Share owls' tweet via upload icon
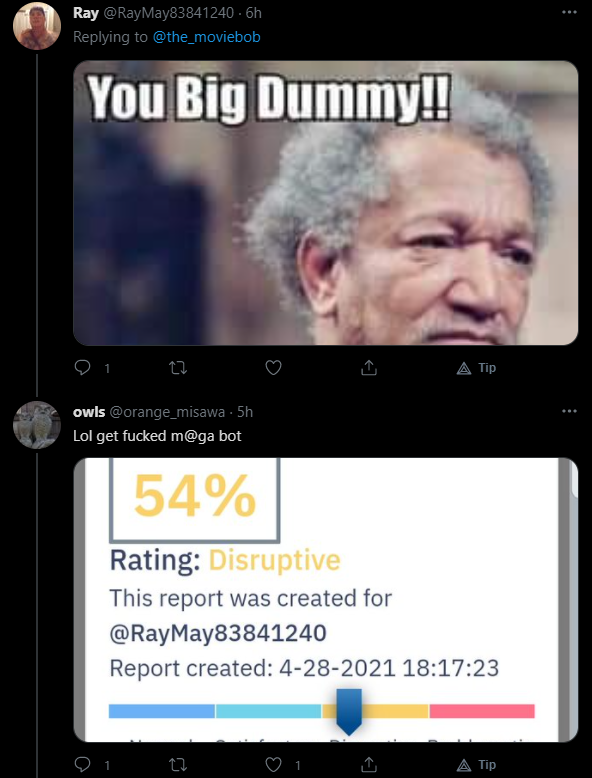 [369, 765]
